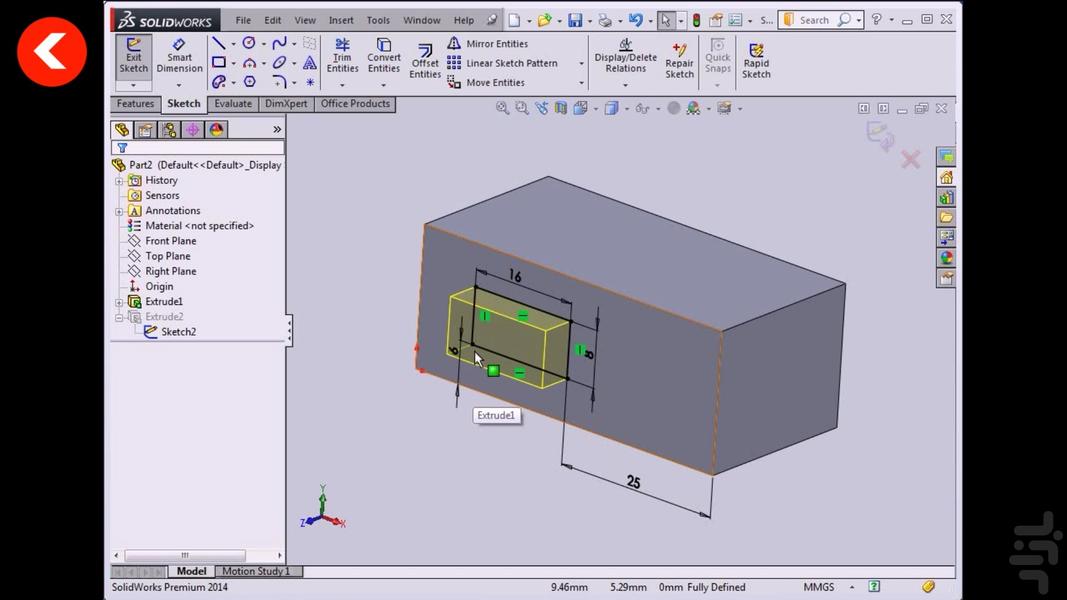The width and height of the screenshot is (1067, 600).
Task: Switch to the Motion Study 1 tab
Action: click(x=258, y=571)
